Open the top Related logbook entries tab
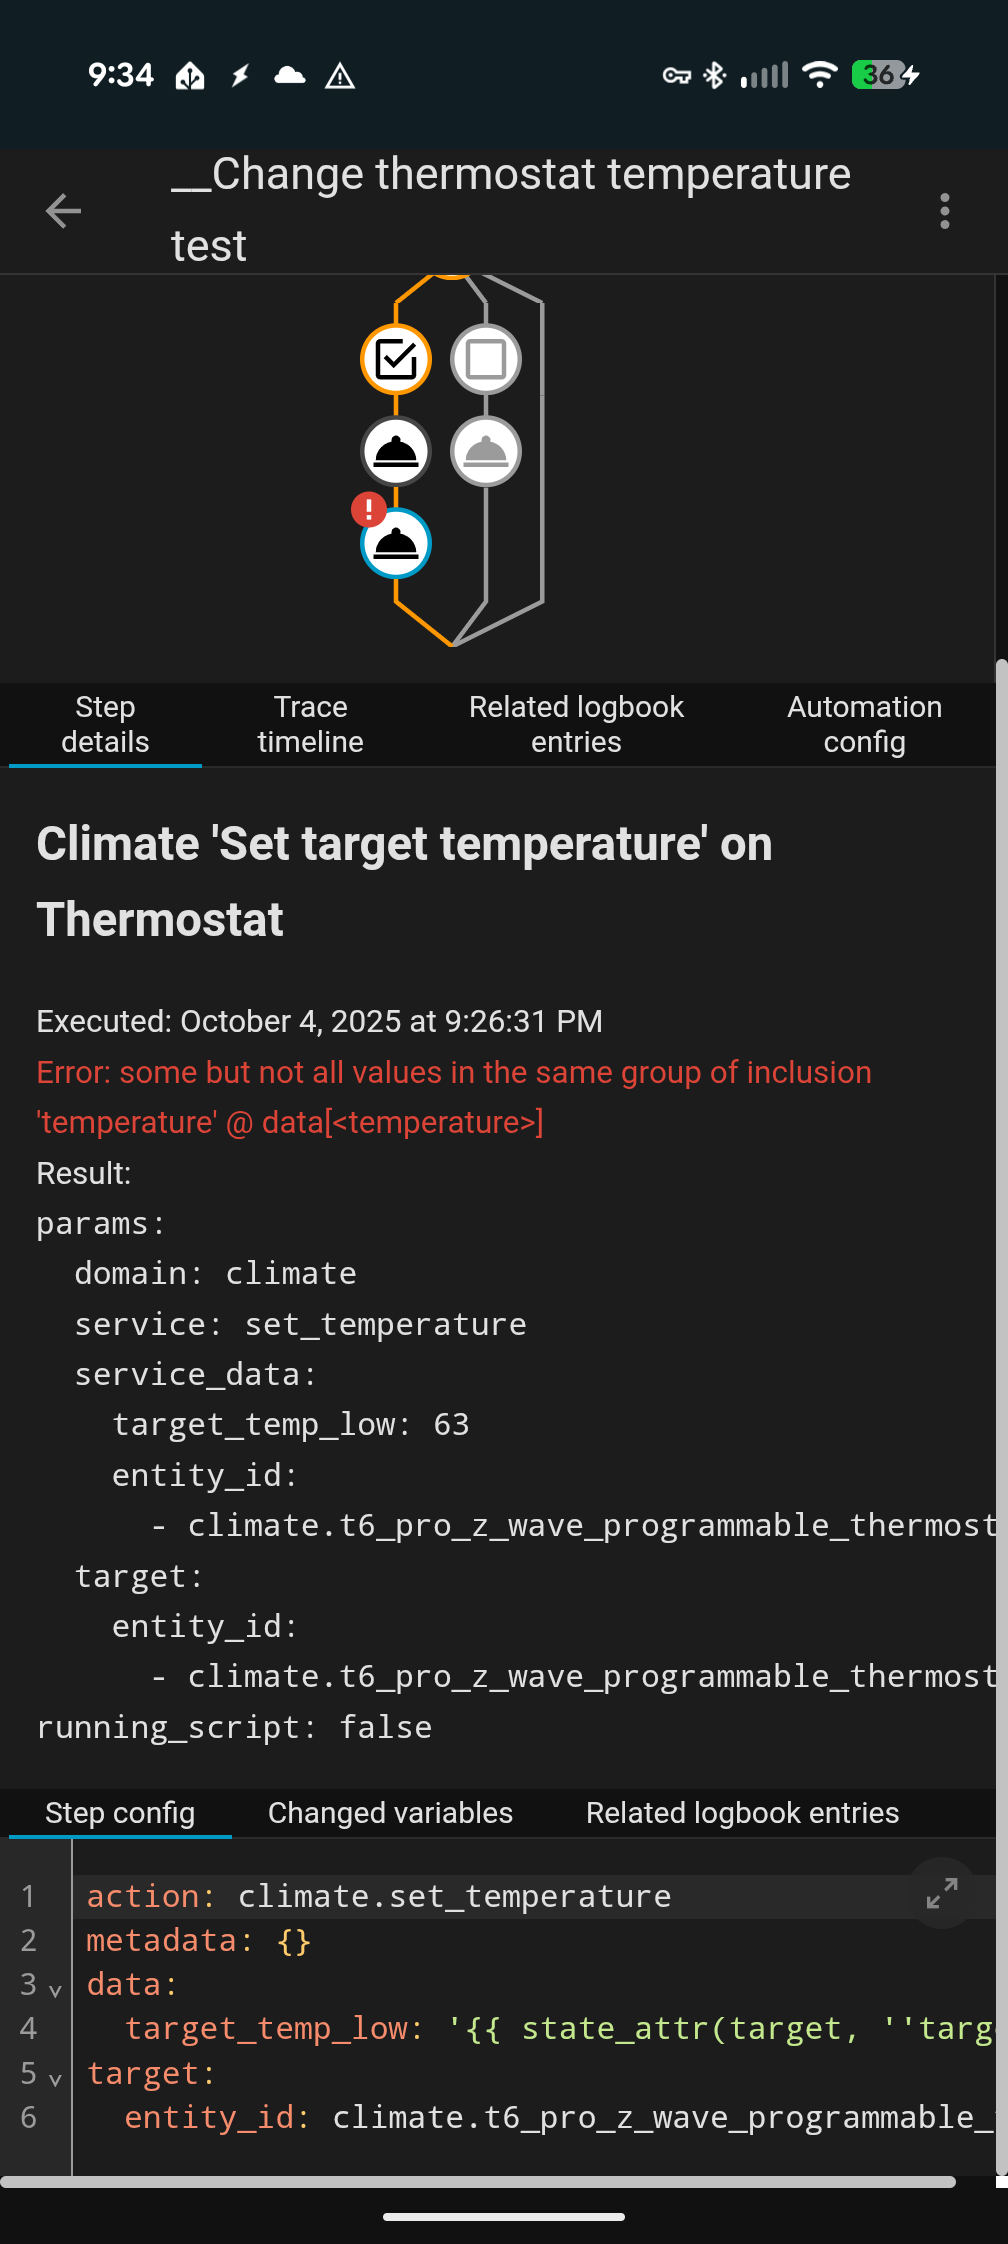 (x=576, y=725)
